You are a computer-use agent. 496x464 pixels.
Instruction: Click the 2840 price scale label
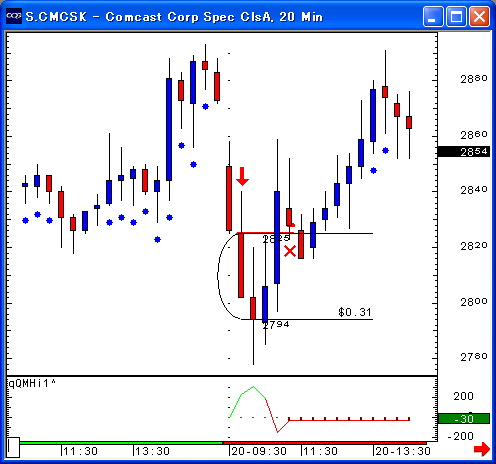pos(474,190)
